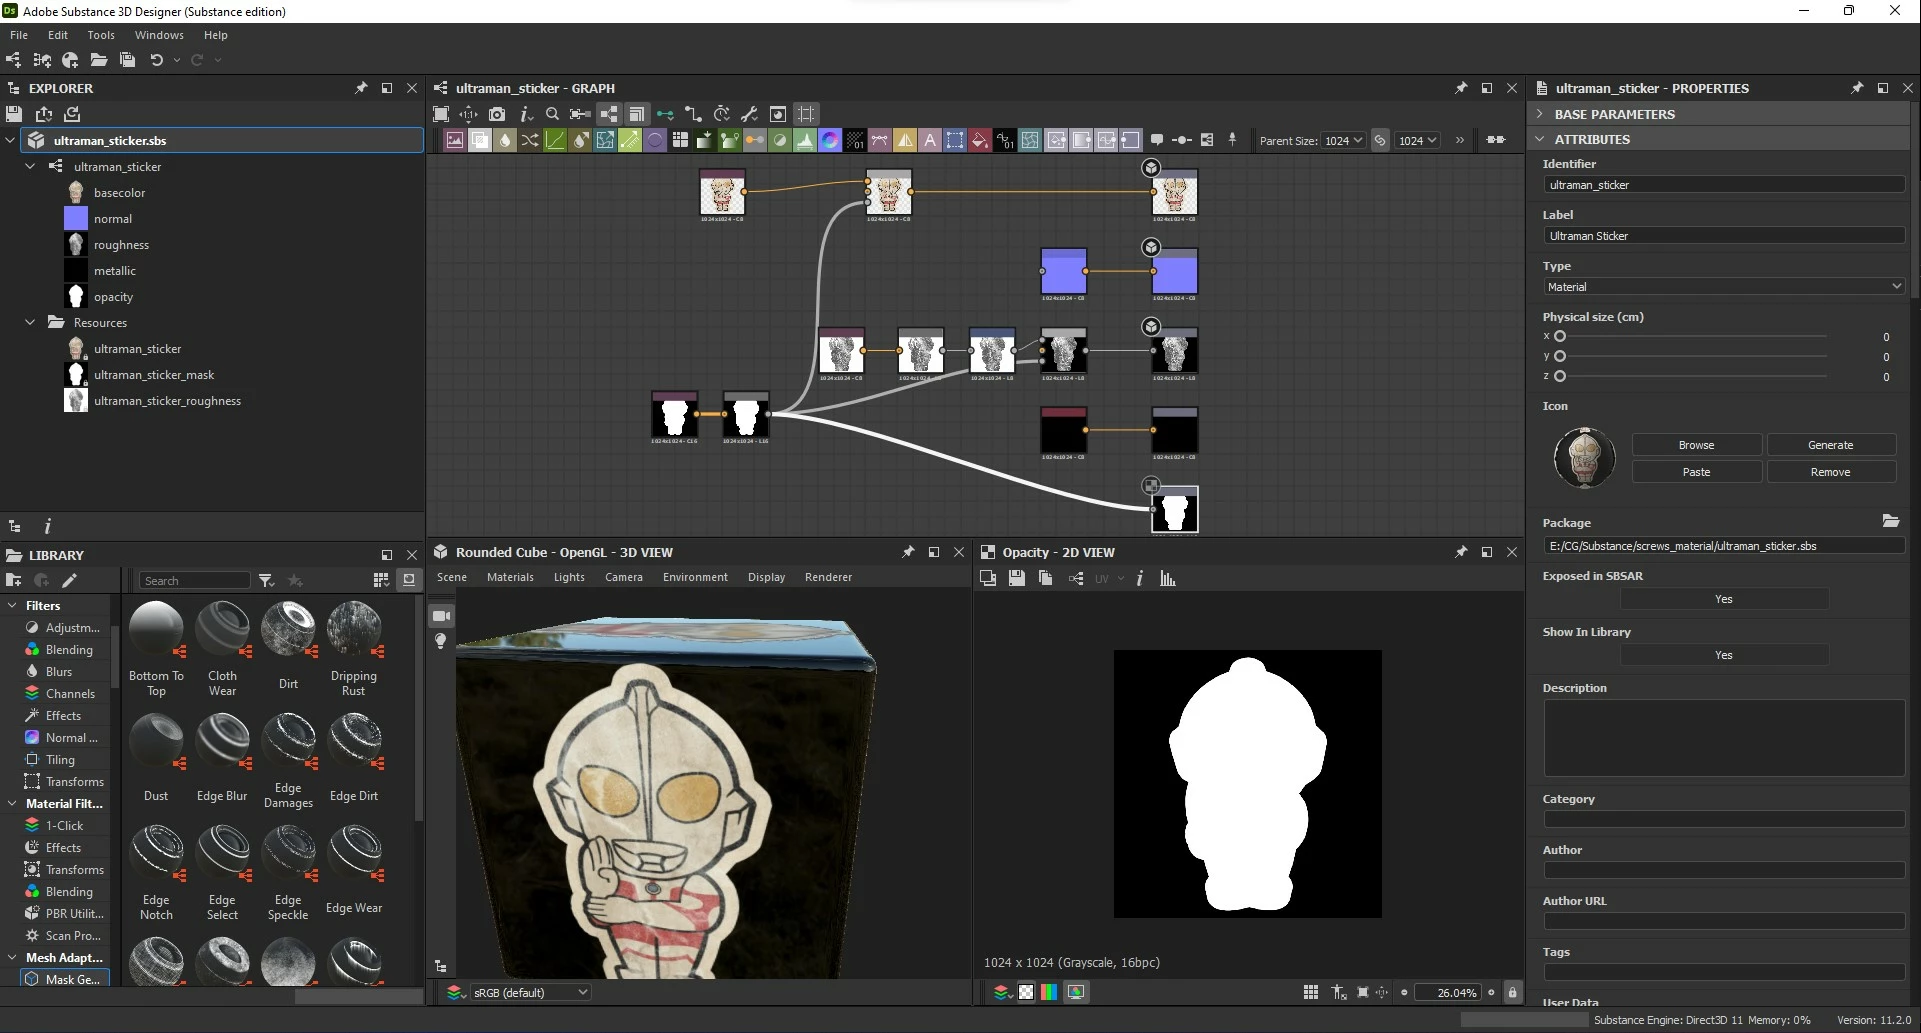
Task: Add a Curve node from the graph toolbar
Action: coord(555,140)
